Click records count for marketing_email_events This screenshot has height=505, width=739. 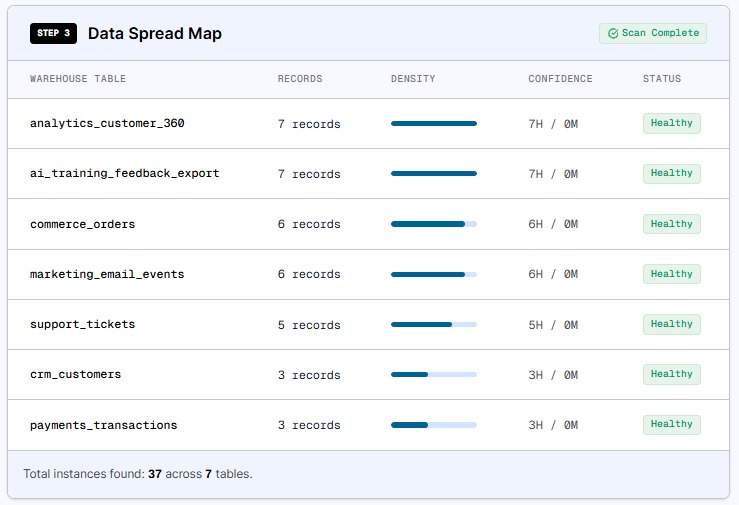point(309,274)
